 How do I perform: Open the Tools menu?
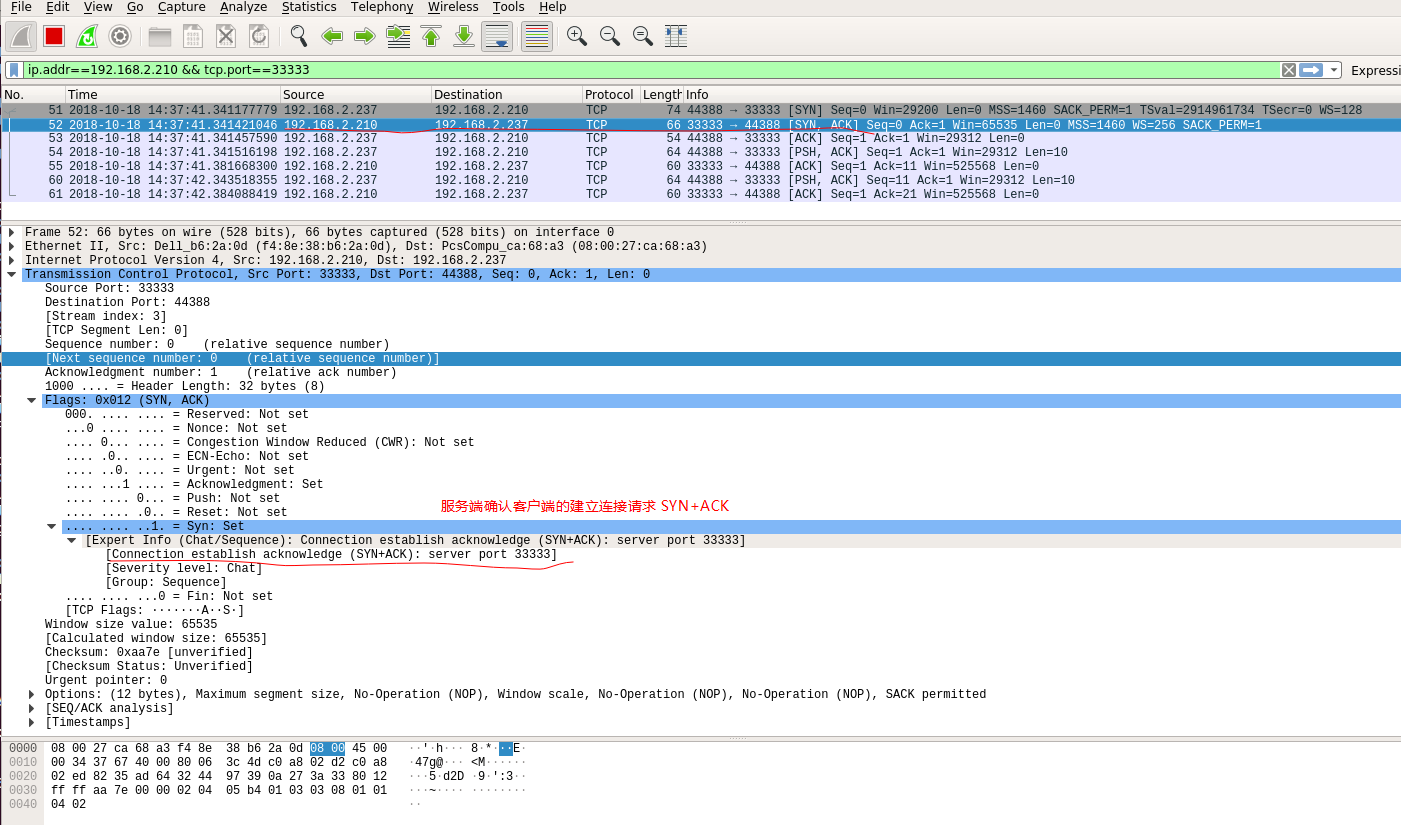(x=508, y=7)
